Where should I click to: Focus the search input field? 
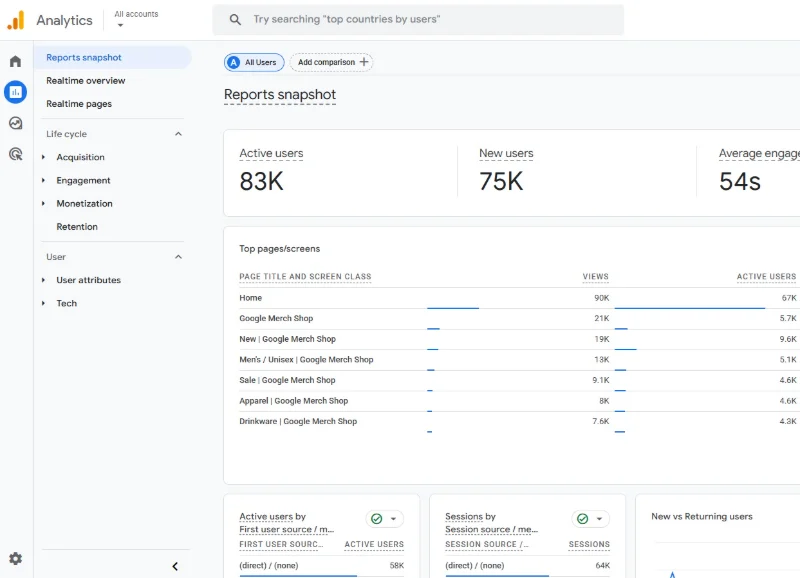(x=418, y=20)
